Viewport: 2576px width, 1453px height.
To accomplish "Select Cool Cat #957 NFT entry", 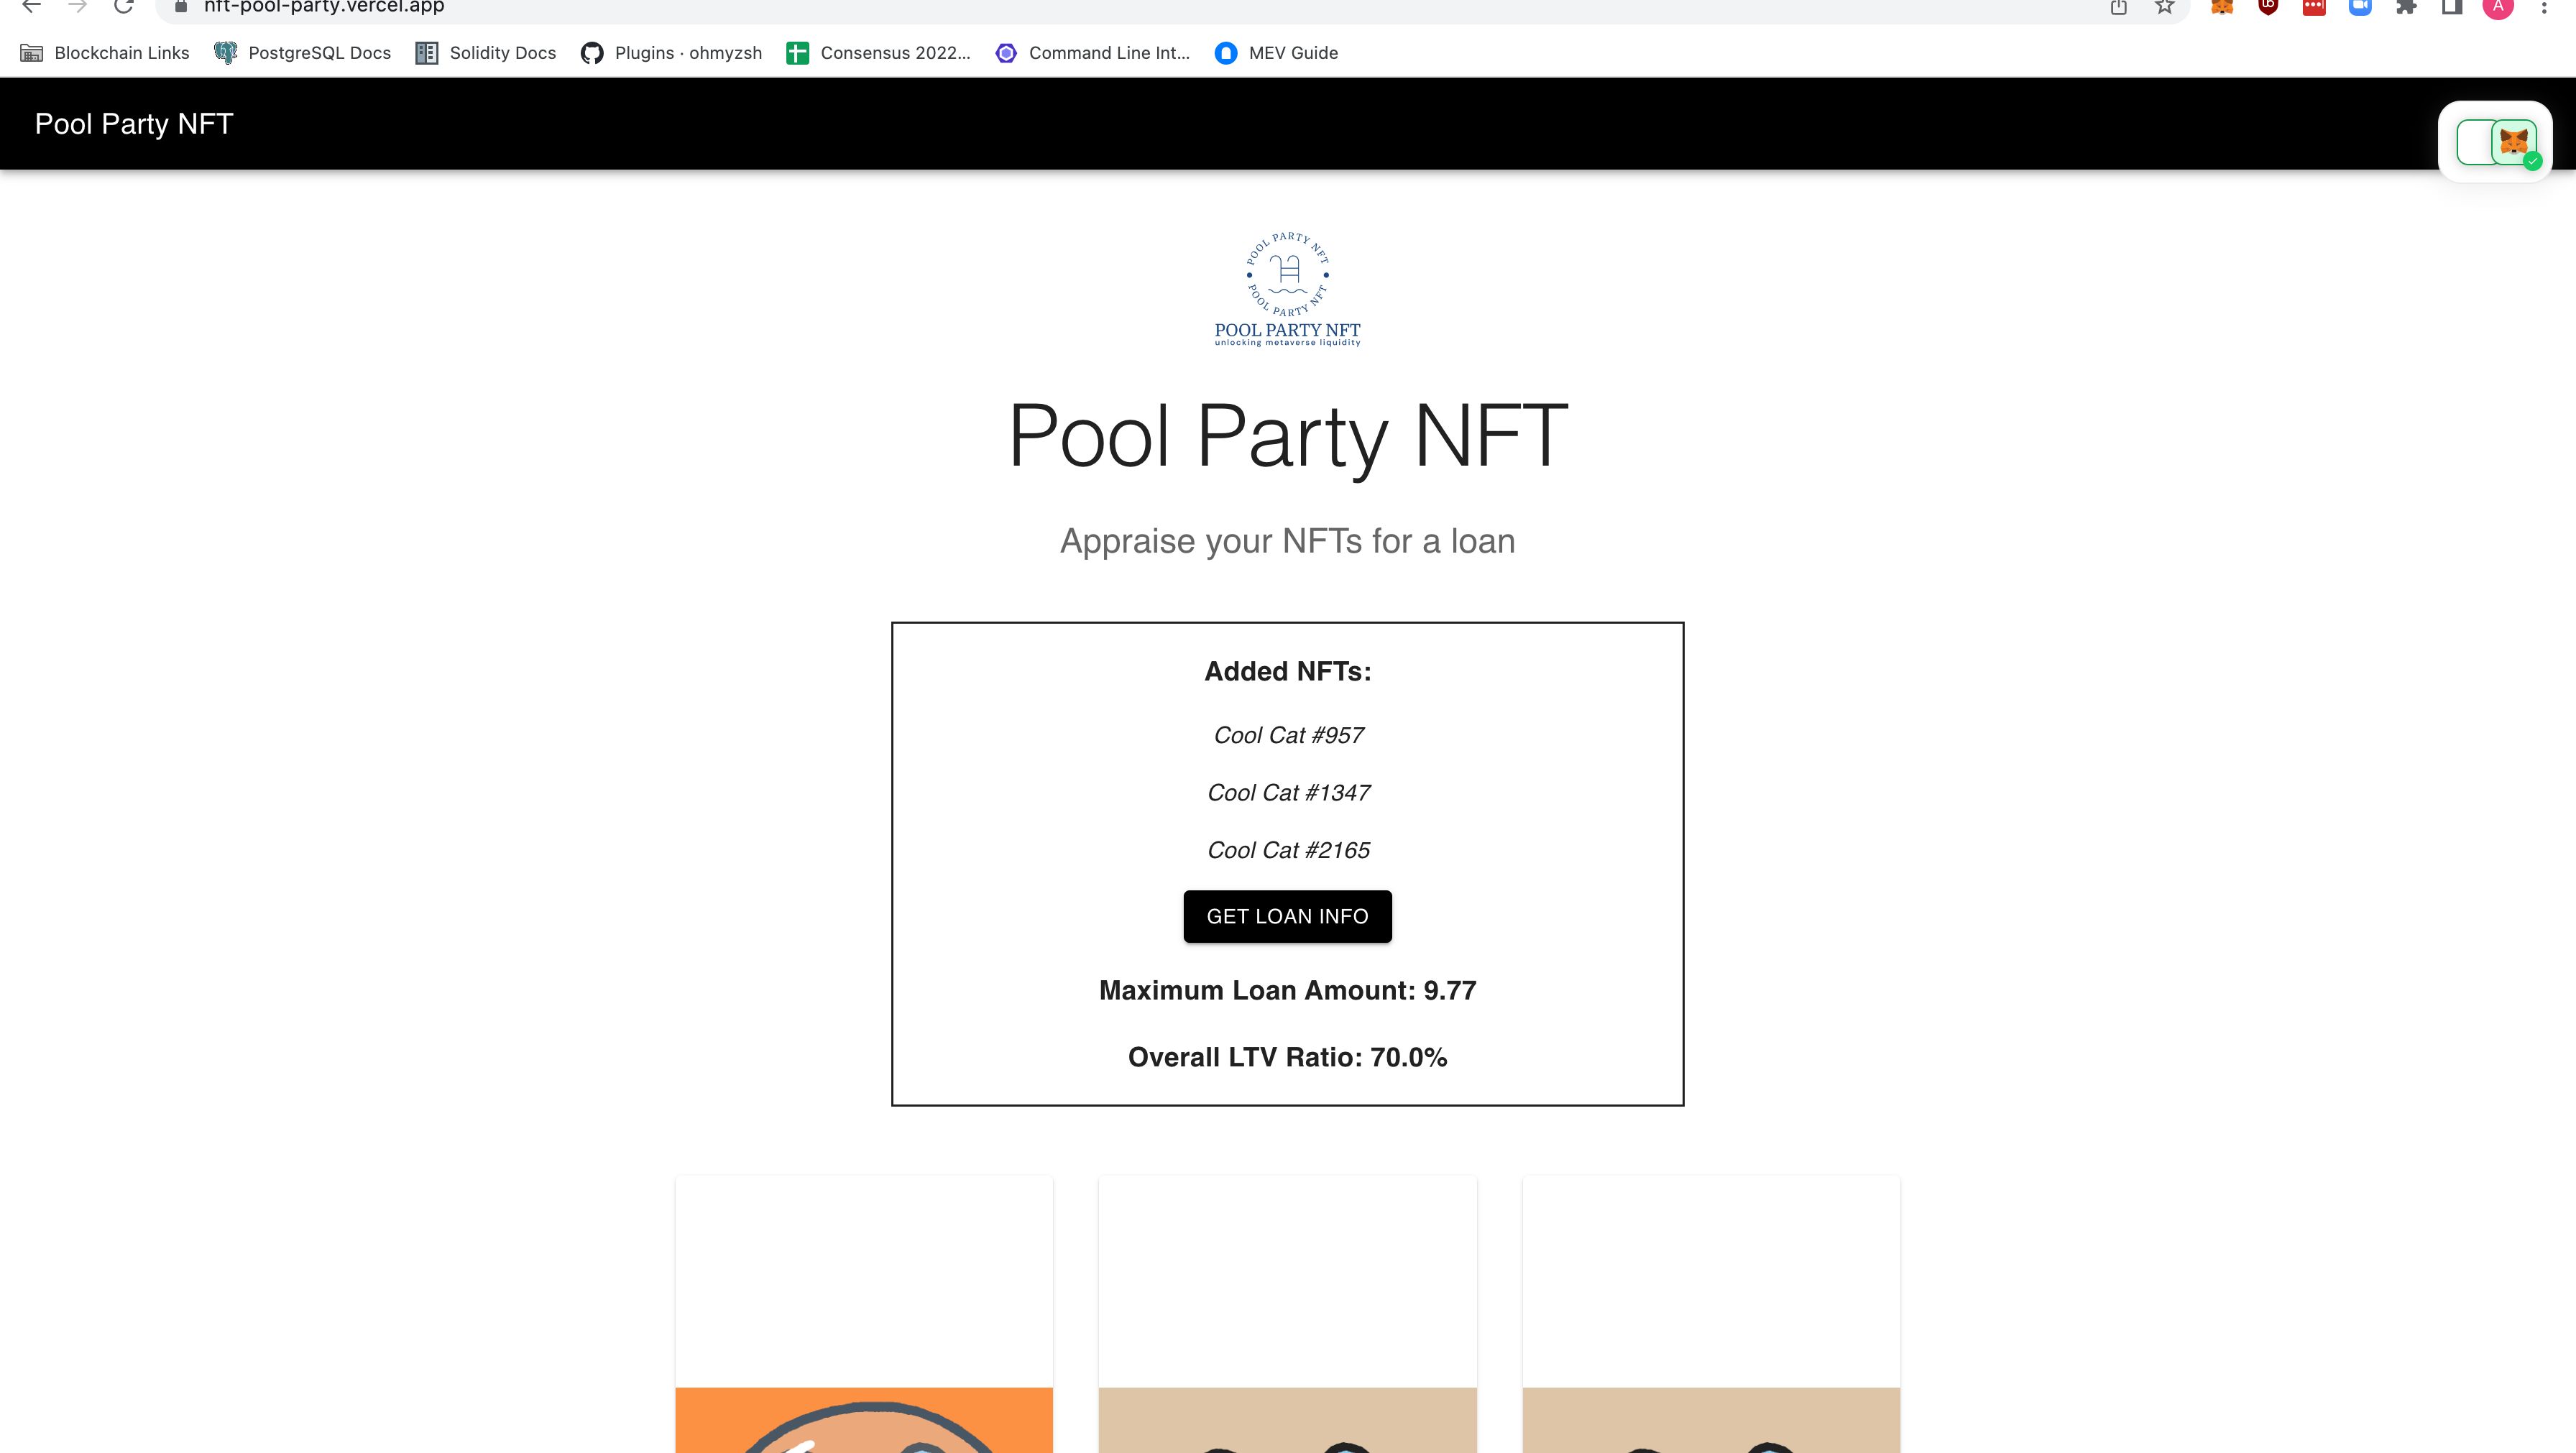I will pos(1287,734).
